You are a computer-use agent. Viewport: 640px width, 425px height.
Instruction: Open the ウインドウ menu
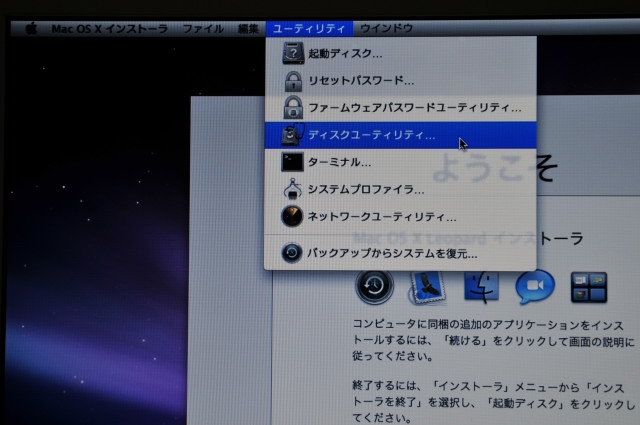pyautogui.click(x=387, y=28)
